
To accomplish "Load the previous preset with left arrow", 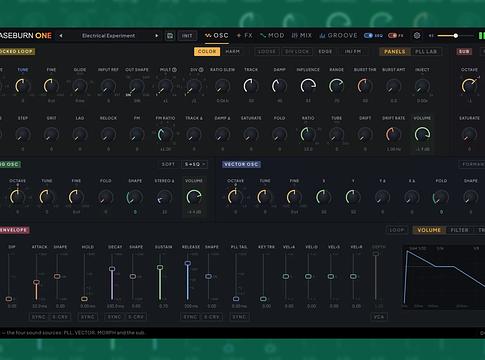I will (61, 36).
